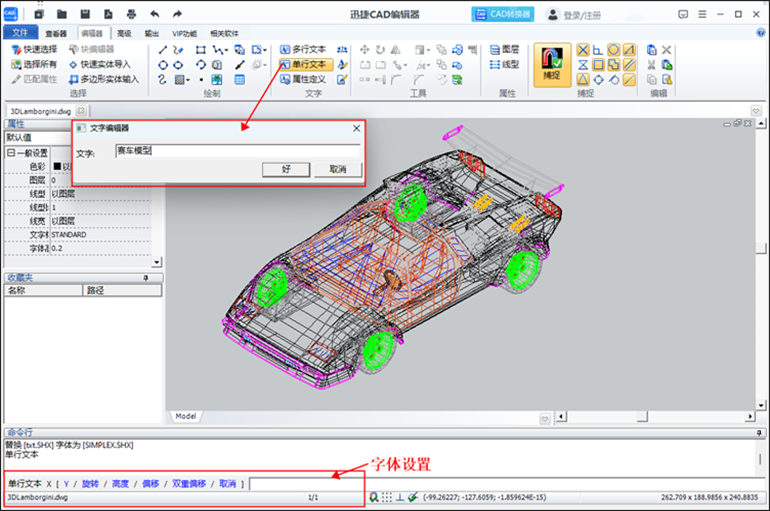The height and width of the screenshot is (511, 770).
Task: Click the layout tabs chevron near Model
Action: (545, 419)
